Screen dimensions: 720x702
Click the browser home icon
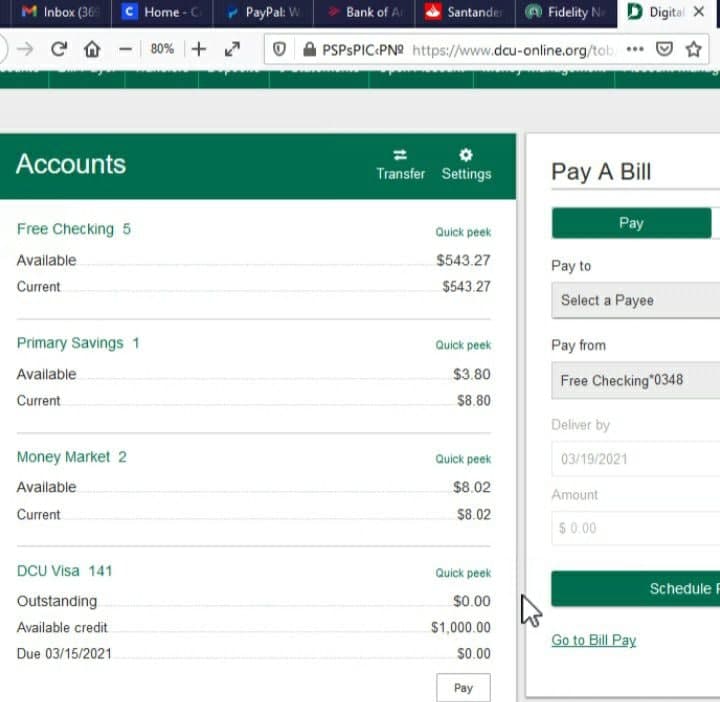click(x=92, y=49)
